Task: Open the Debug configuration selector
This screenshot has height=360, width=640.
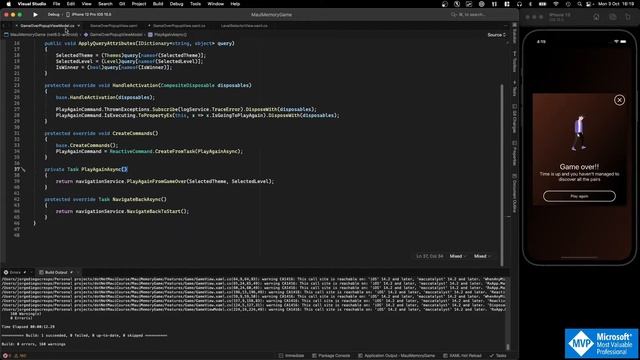Action: 53,15
